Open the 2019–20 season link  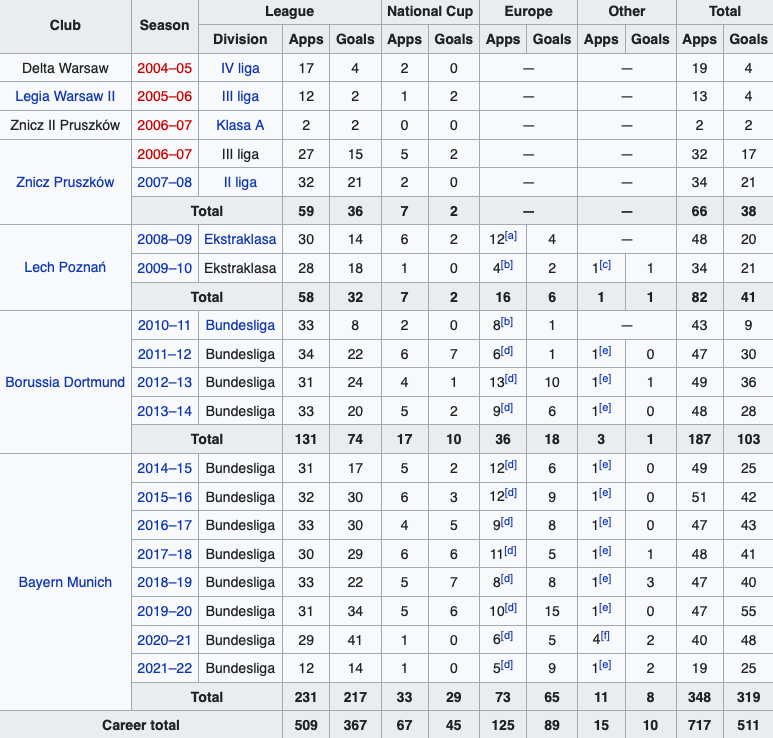click(165, 611)
